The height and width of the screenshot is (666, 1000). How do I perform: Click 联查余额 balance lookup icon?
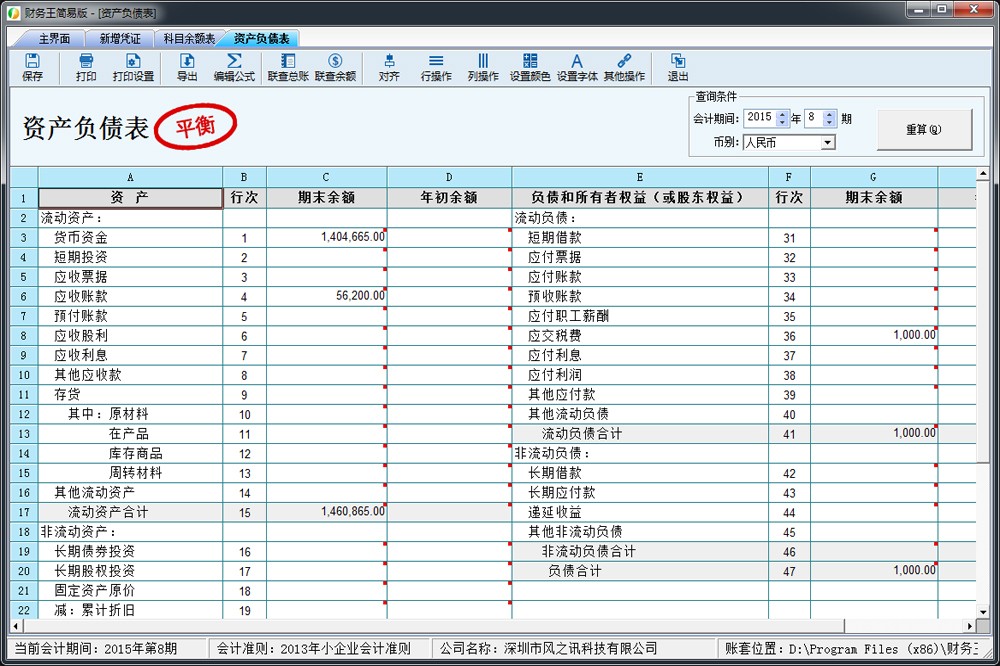[x=335, y=67]
